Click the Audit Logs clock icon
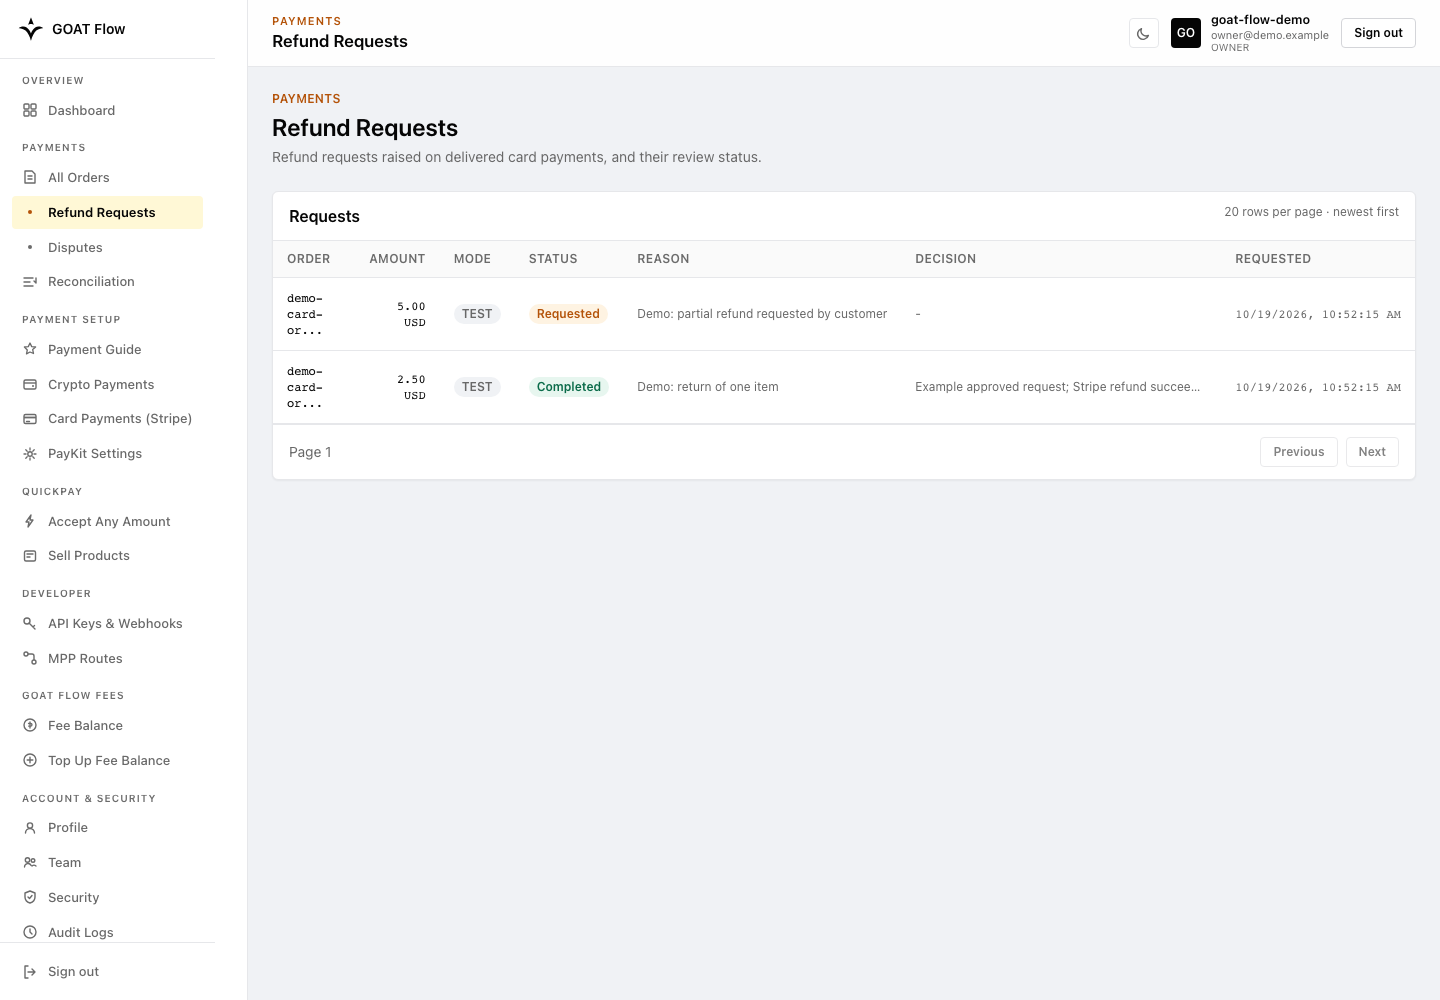 (30, 932)
